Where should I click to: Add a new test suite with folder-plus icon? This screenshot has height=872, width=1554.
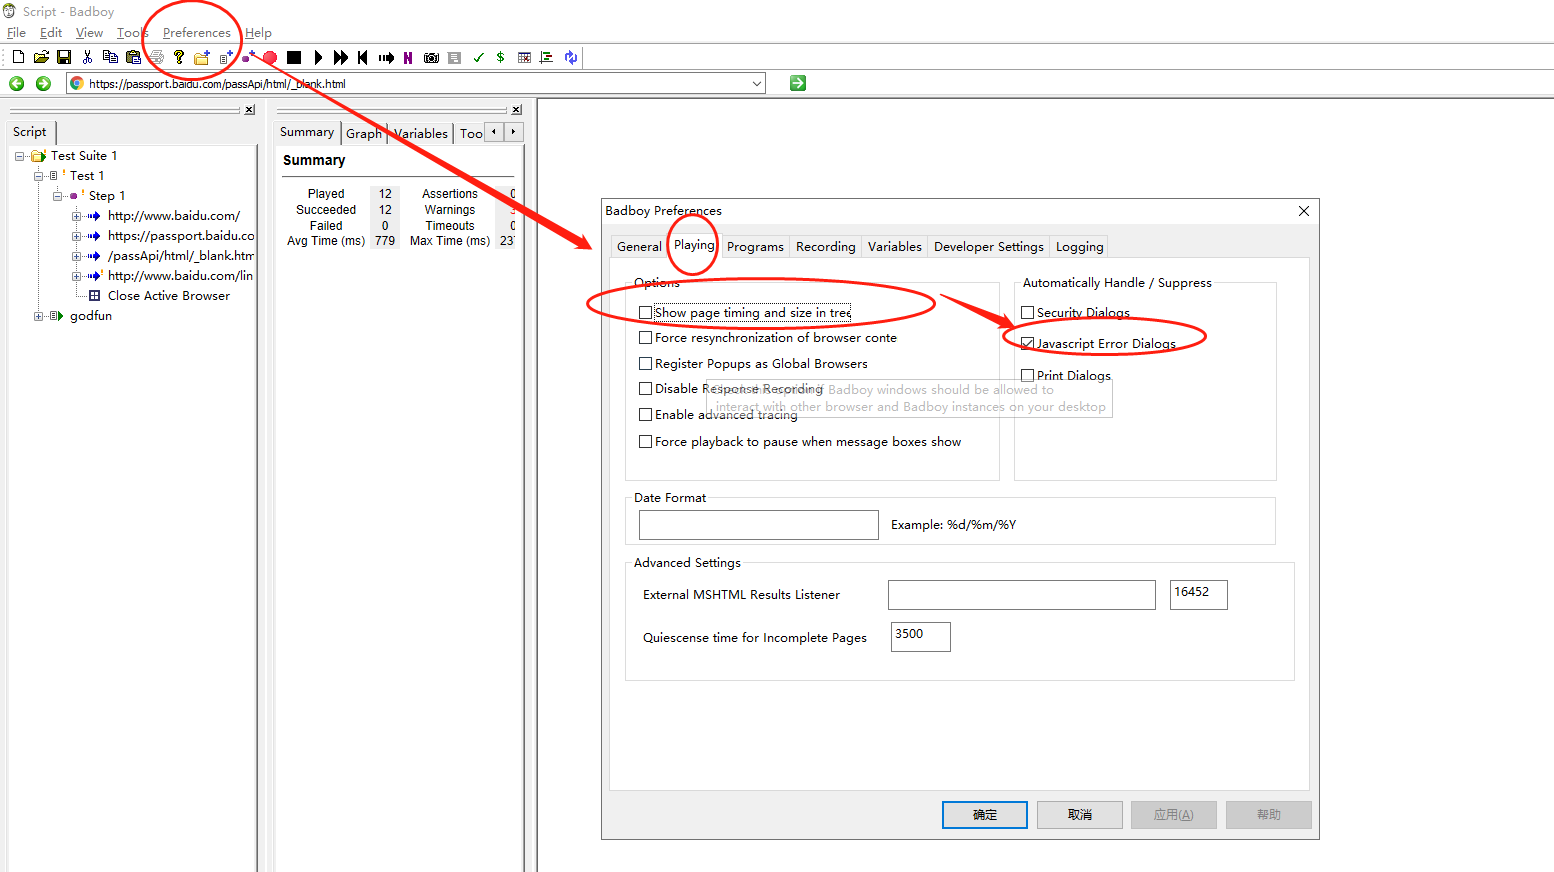point(202,57)
